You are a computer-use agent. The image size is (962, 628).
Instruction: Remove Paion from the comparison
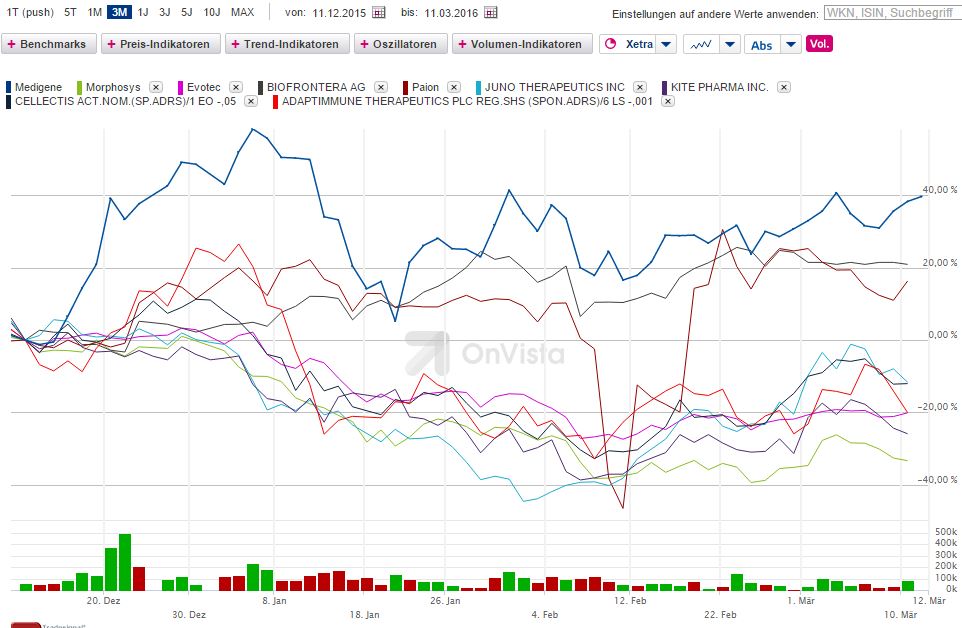click(454, 87)
